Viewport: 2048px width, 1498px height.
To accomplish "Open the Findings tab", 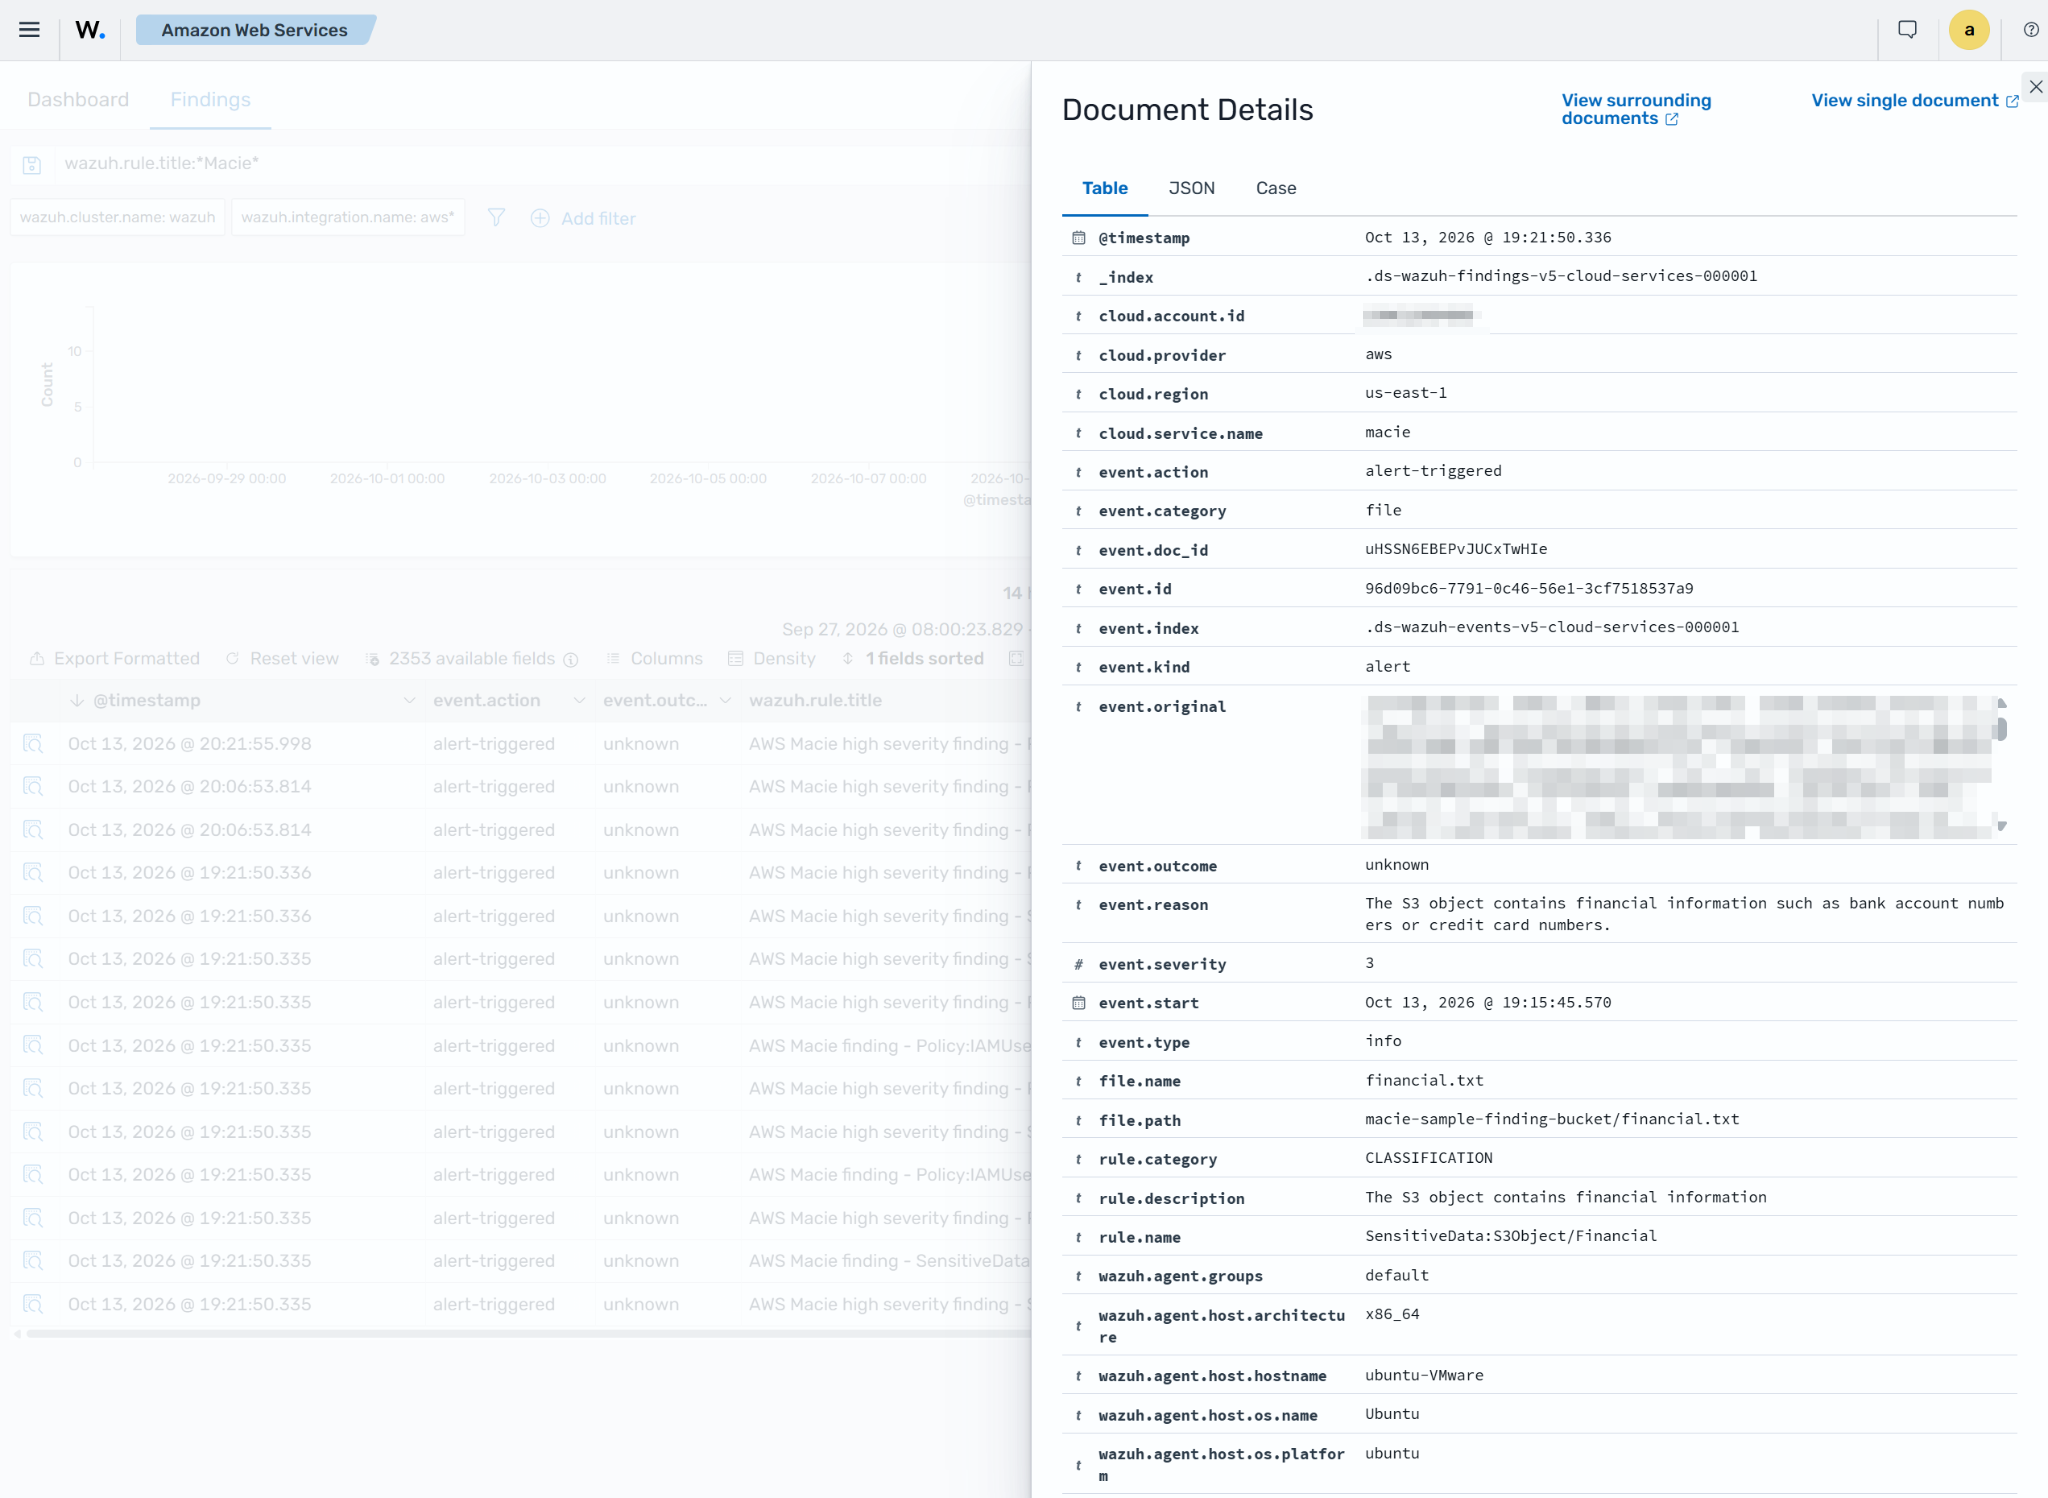I will (210, 100).
